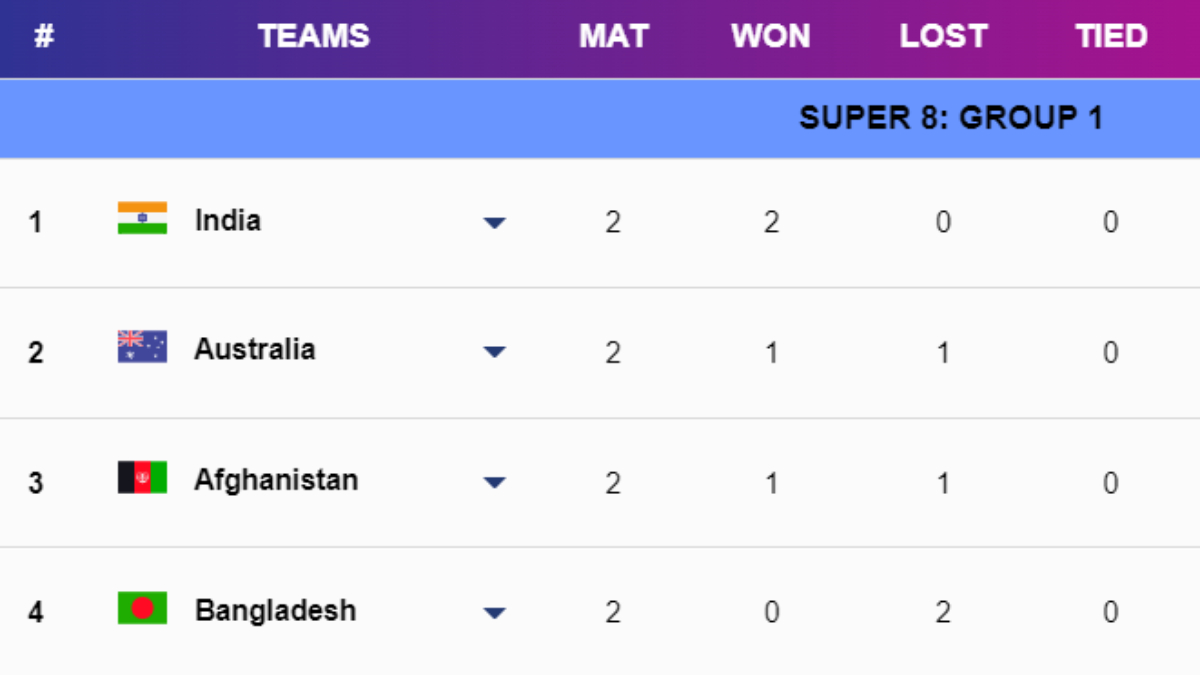Click the # rank column header
The image size is (1200, 675).
click(x=43, y=37)
